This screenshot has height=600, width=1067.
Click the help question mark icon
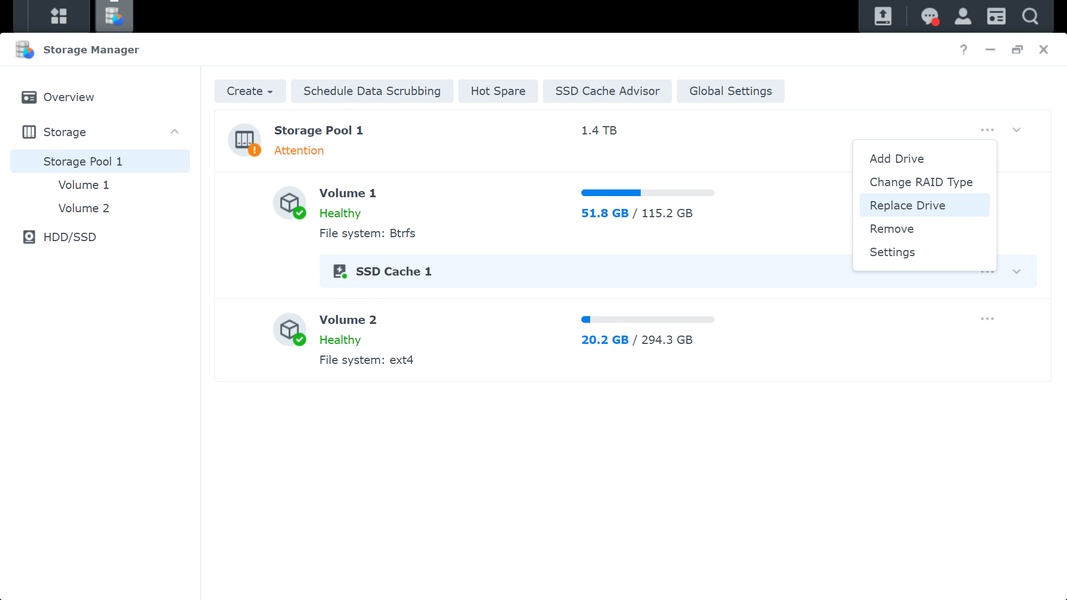(x=963, y=50)
